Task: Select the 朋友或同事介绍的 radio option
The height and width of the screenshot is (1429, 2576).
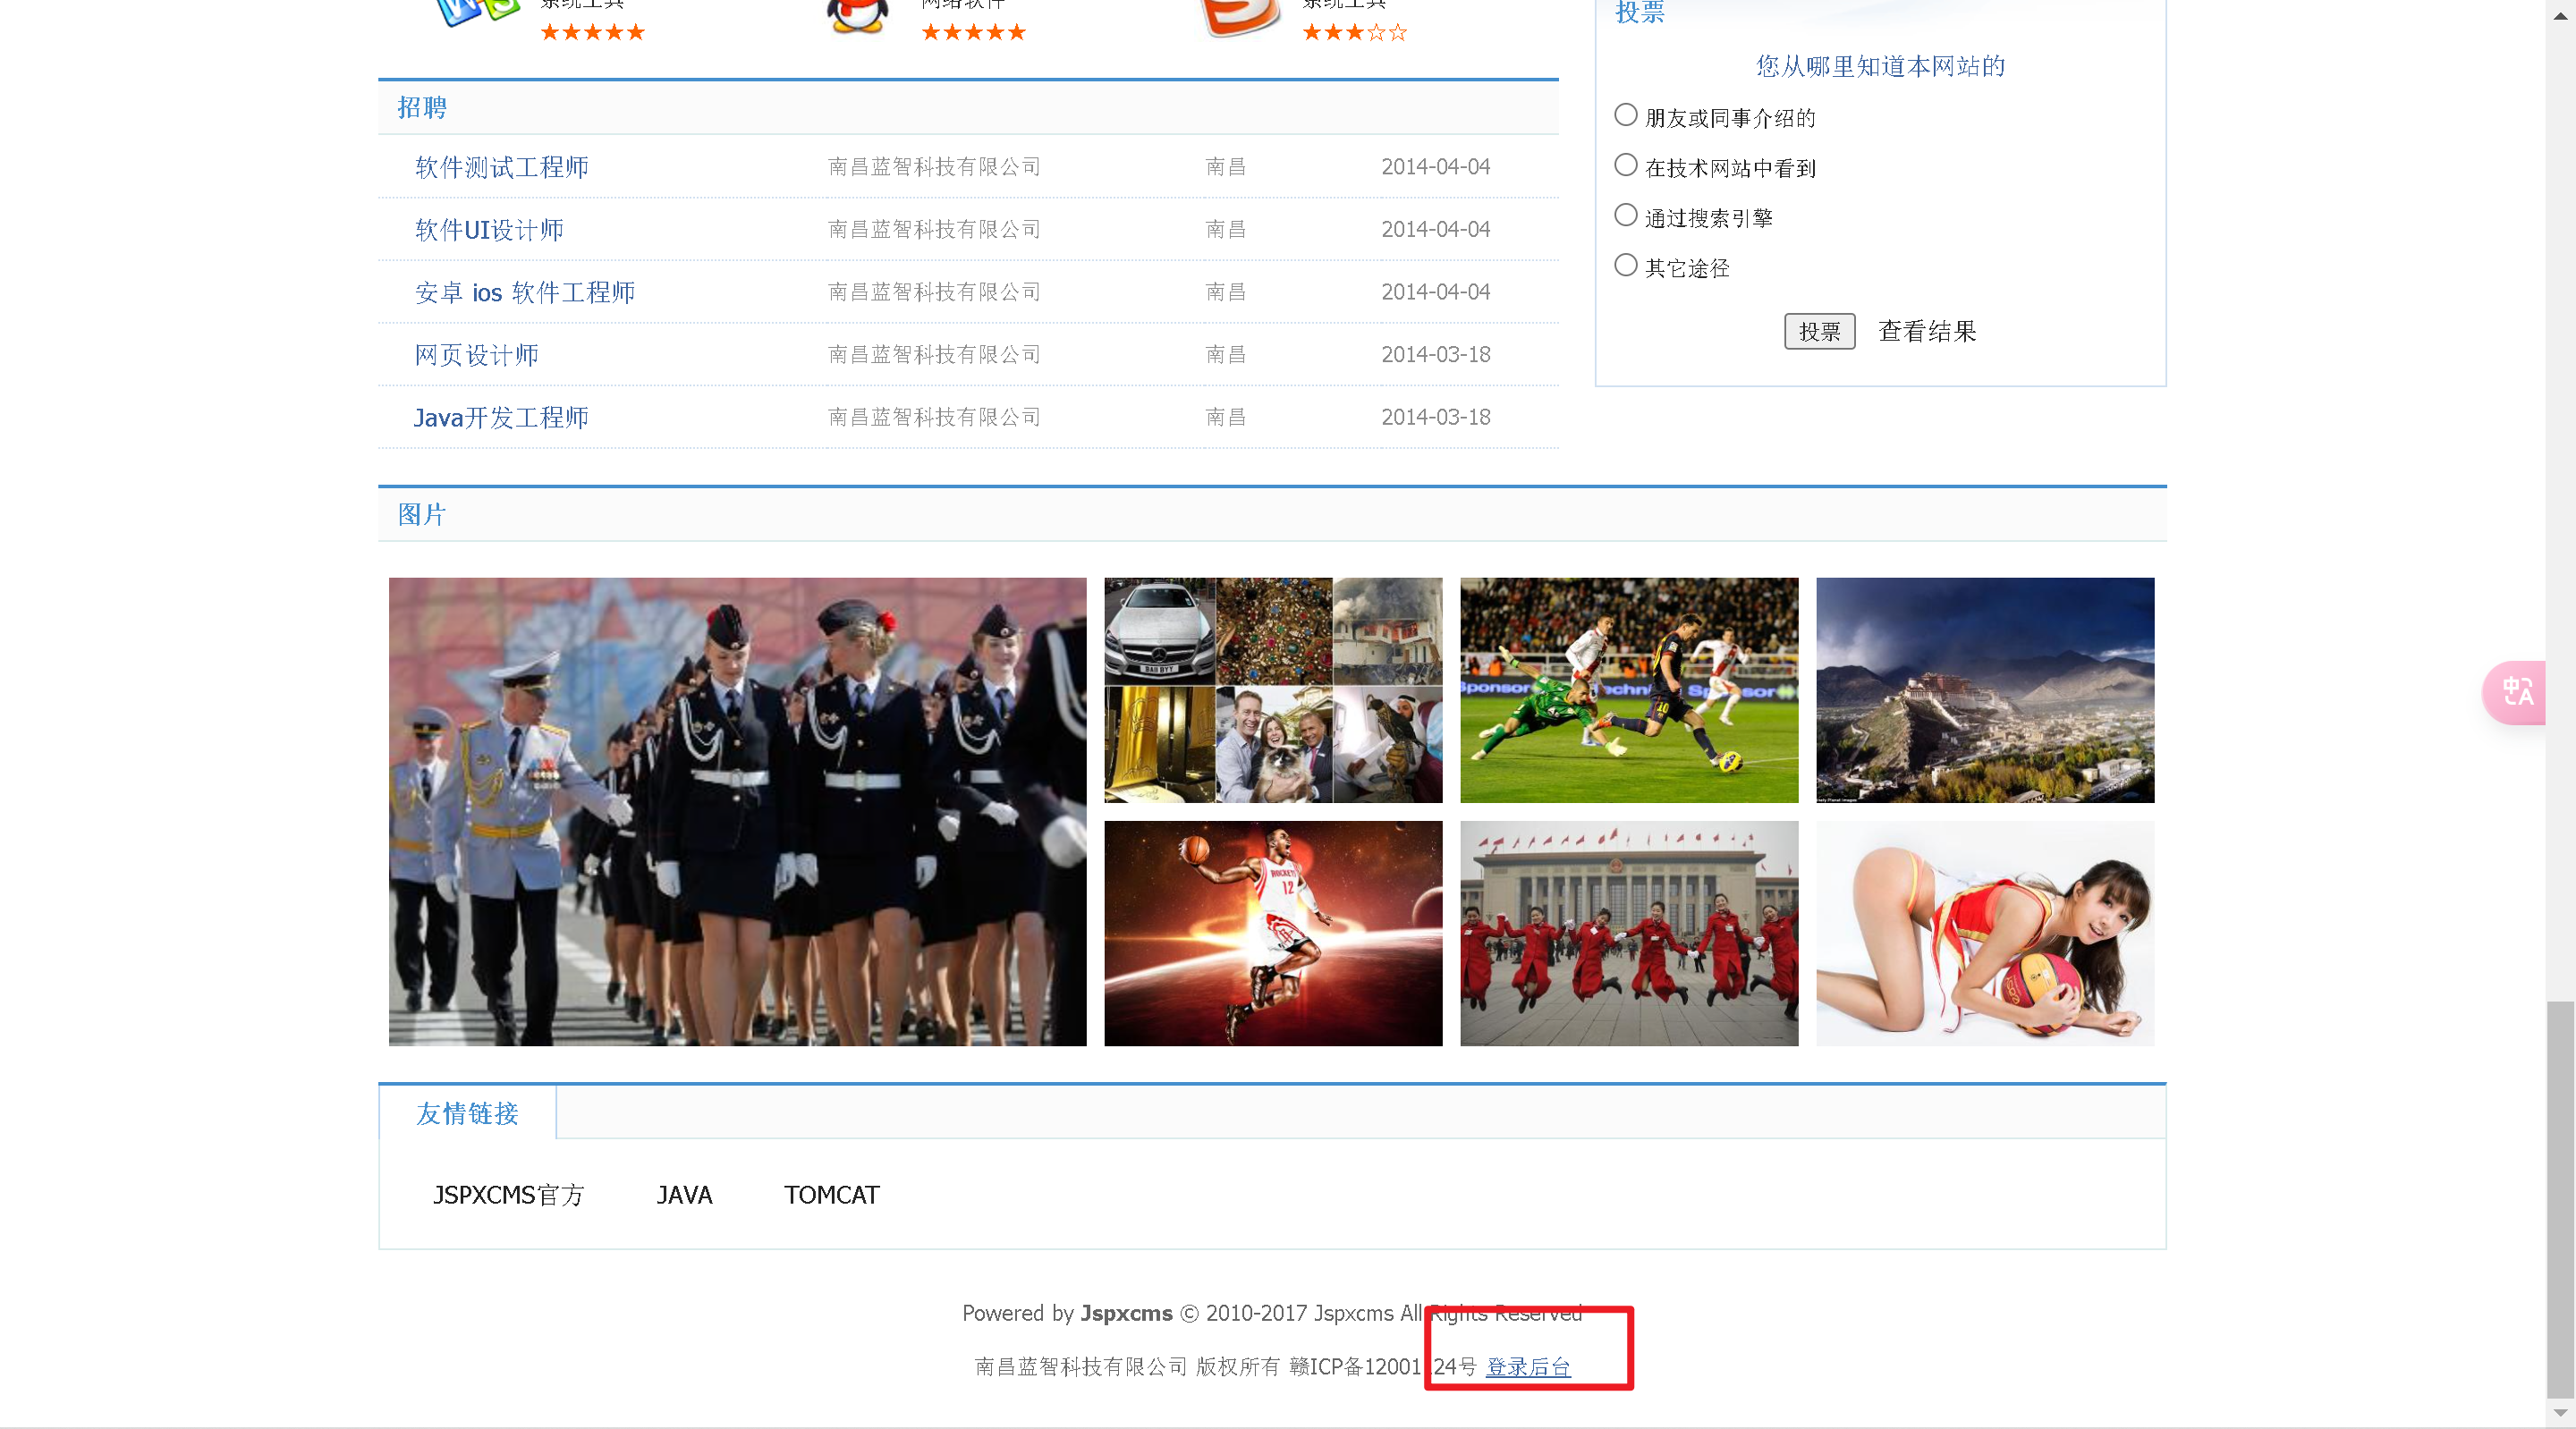Action: point(1626,116)
